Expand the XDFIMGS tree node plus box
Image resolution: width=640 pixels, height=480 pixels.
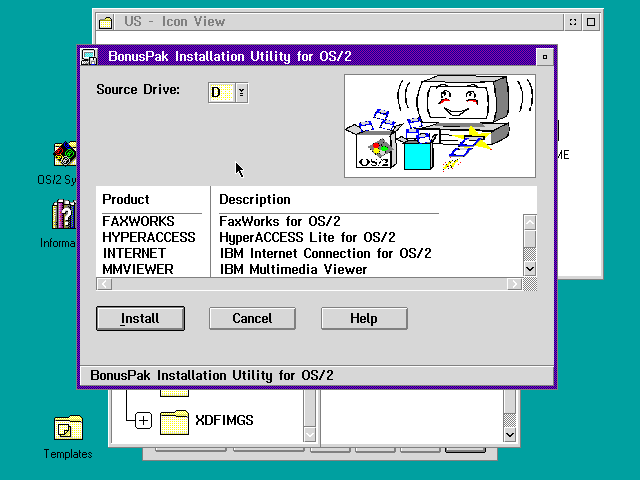[x=143, y=420]
